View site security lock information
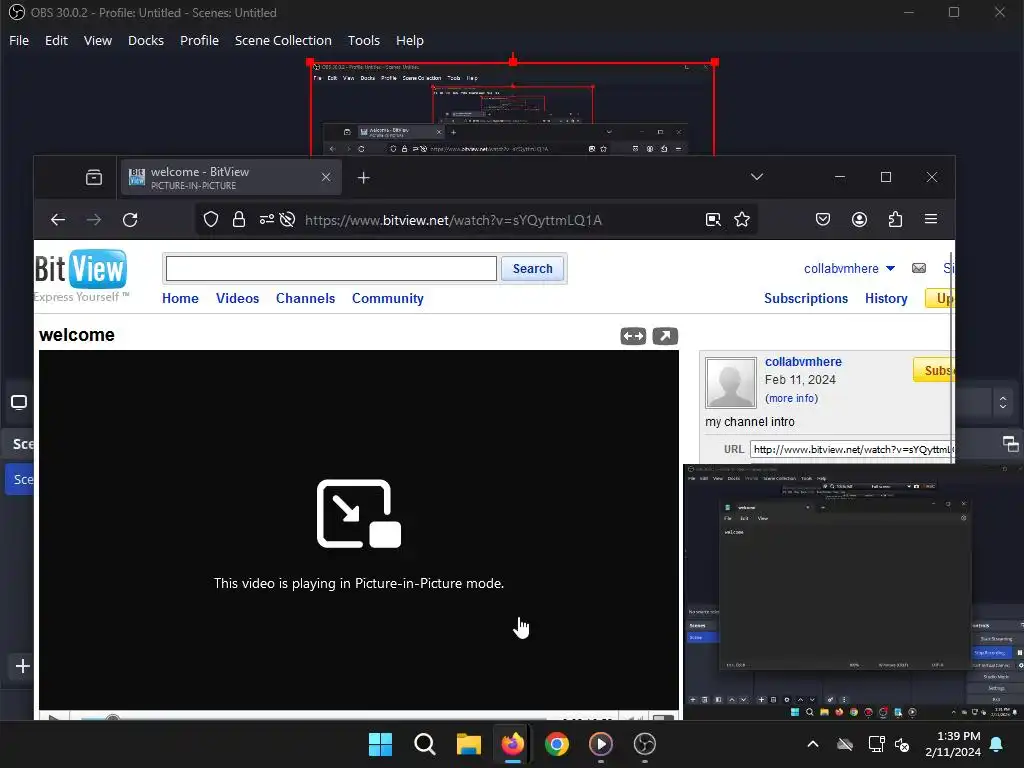Screen dimensions: 1024x768 point(239,219)
